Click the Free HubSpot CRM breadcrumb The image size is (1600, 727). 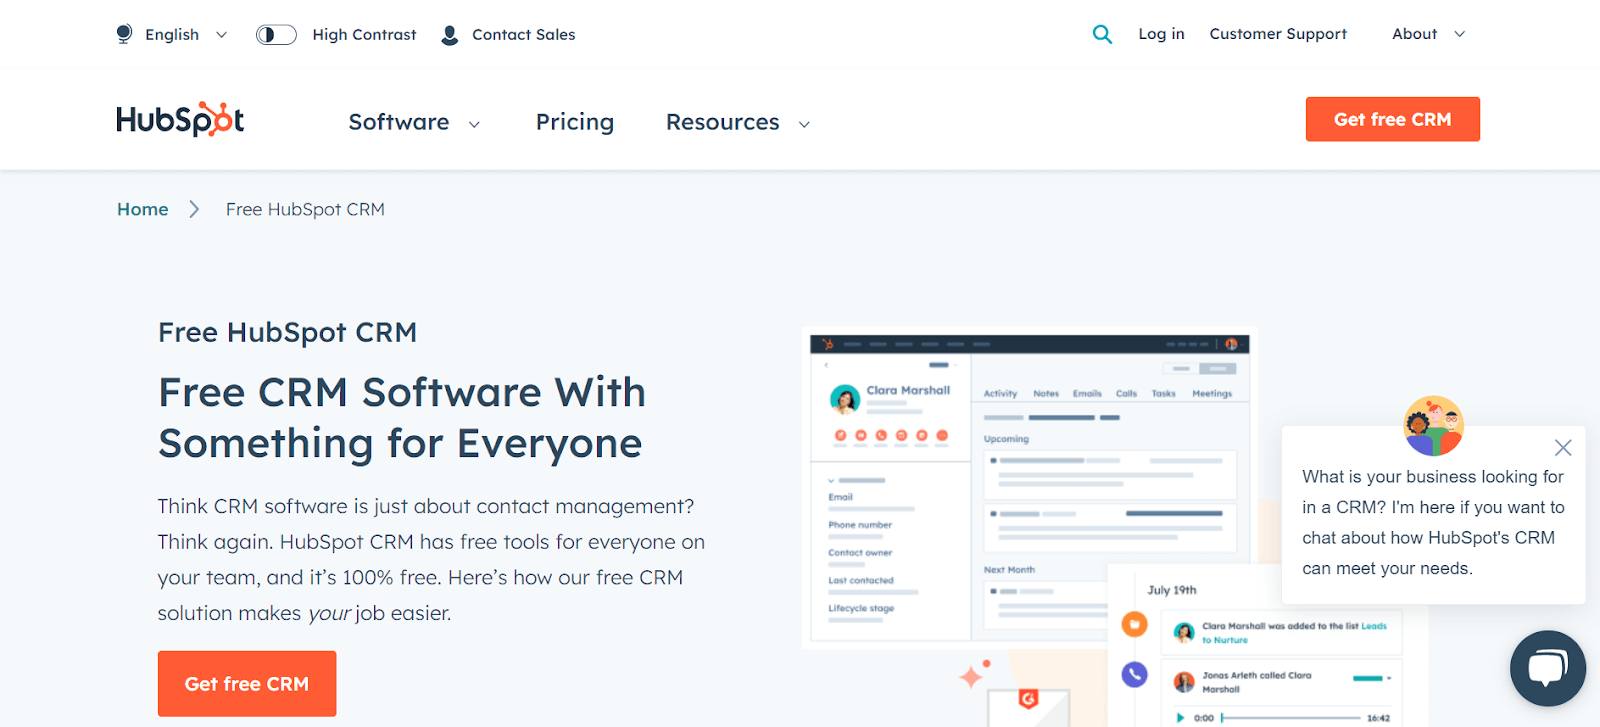pos(305,209)
